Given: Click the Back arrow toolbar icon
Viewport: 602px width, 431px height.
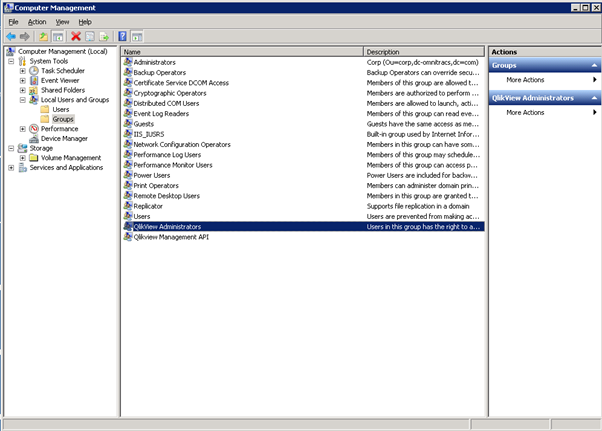Looking at the screenshot, I should (x=11, y=36).
